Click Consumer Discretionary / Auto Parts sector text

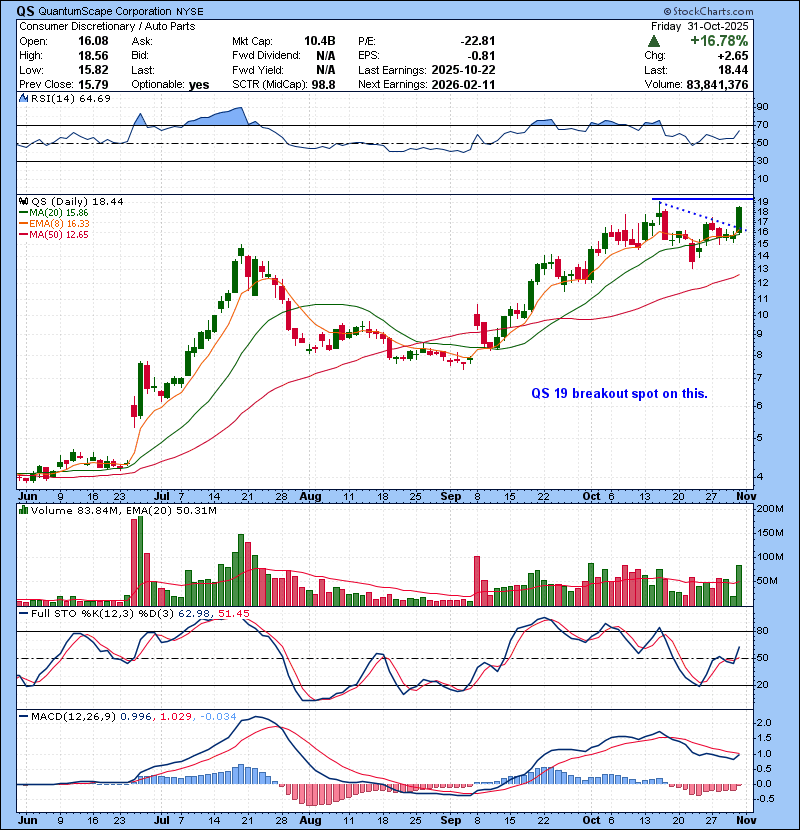point(107,26)
